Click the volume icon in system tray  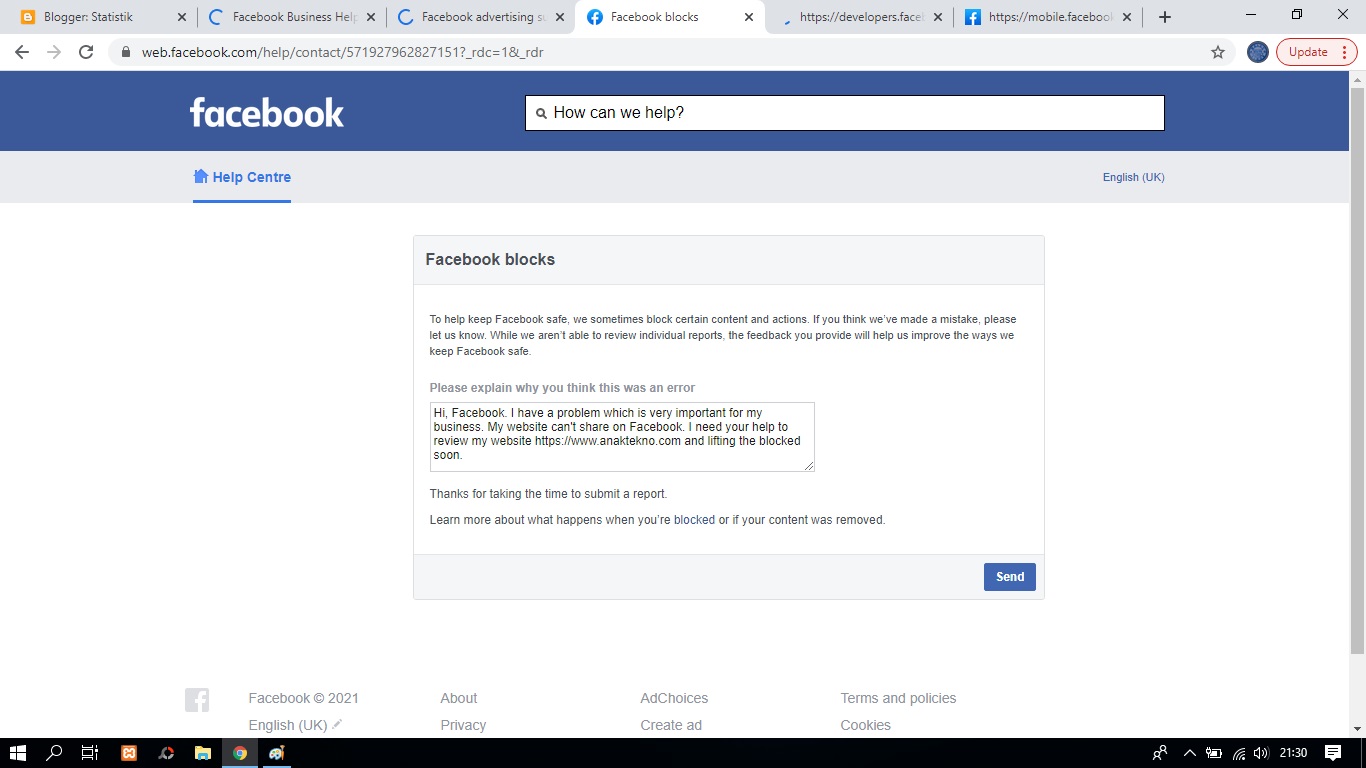coord(1261,753)
